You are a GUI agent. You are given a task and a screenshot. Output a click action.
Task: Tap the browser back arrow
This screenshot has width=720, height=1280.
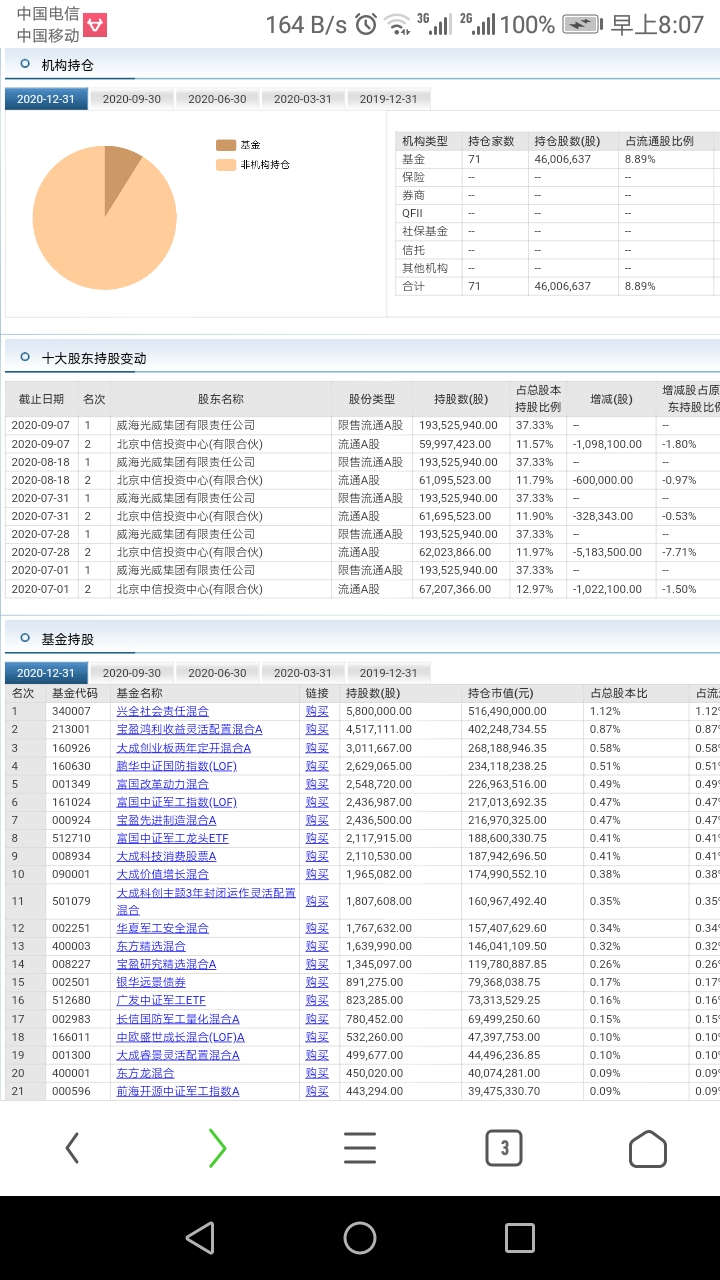pos(72,1148)
